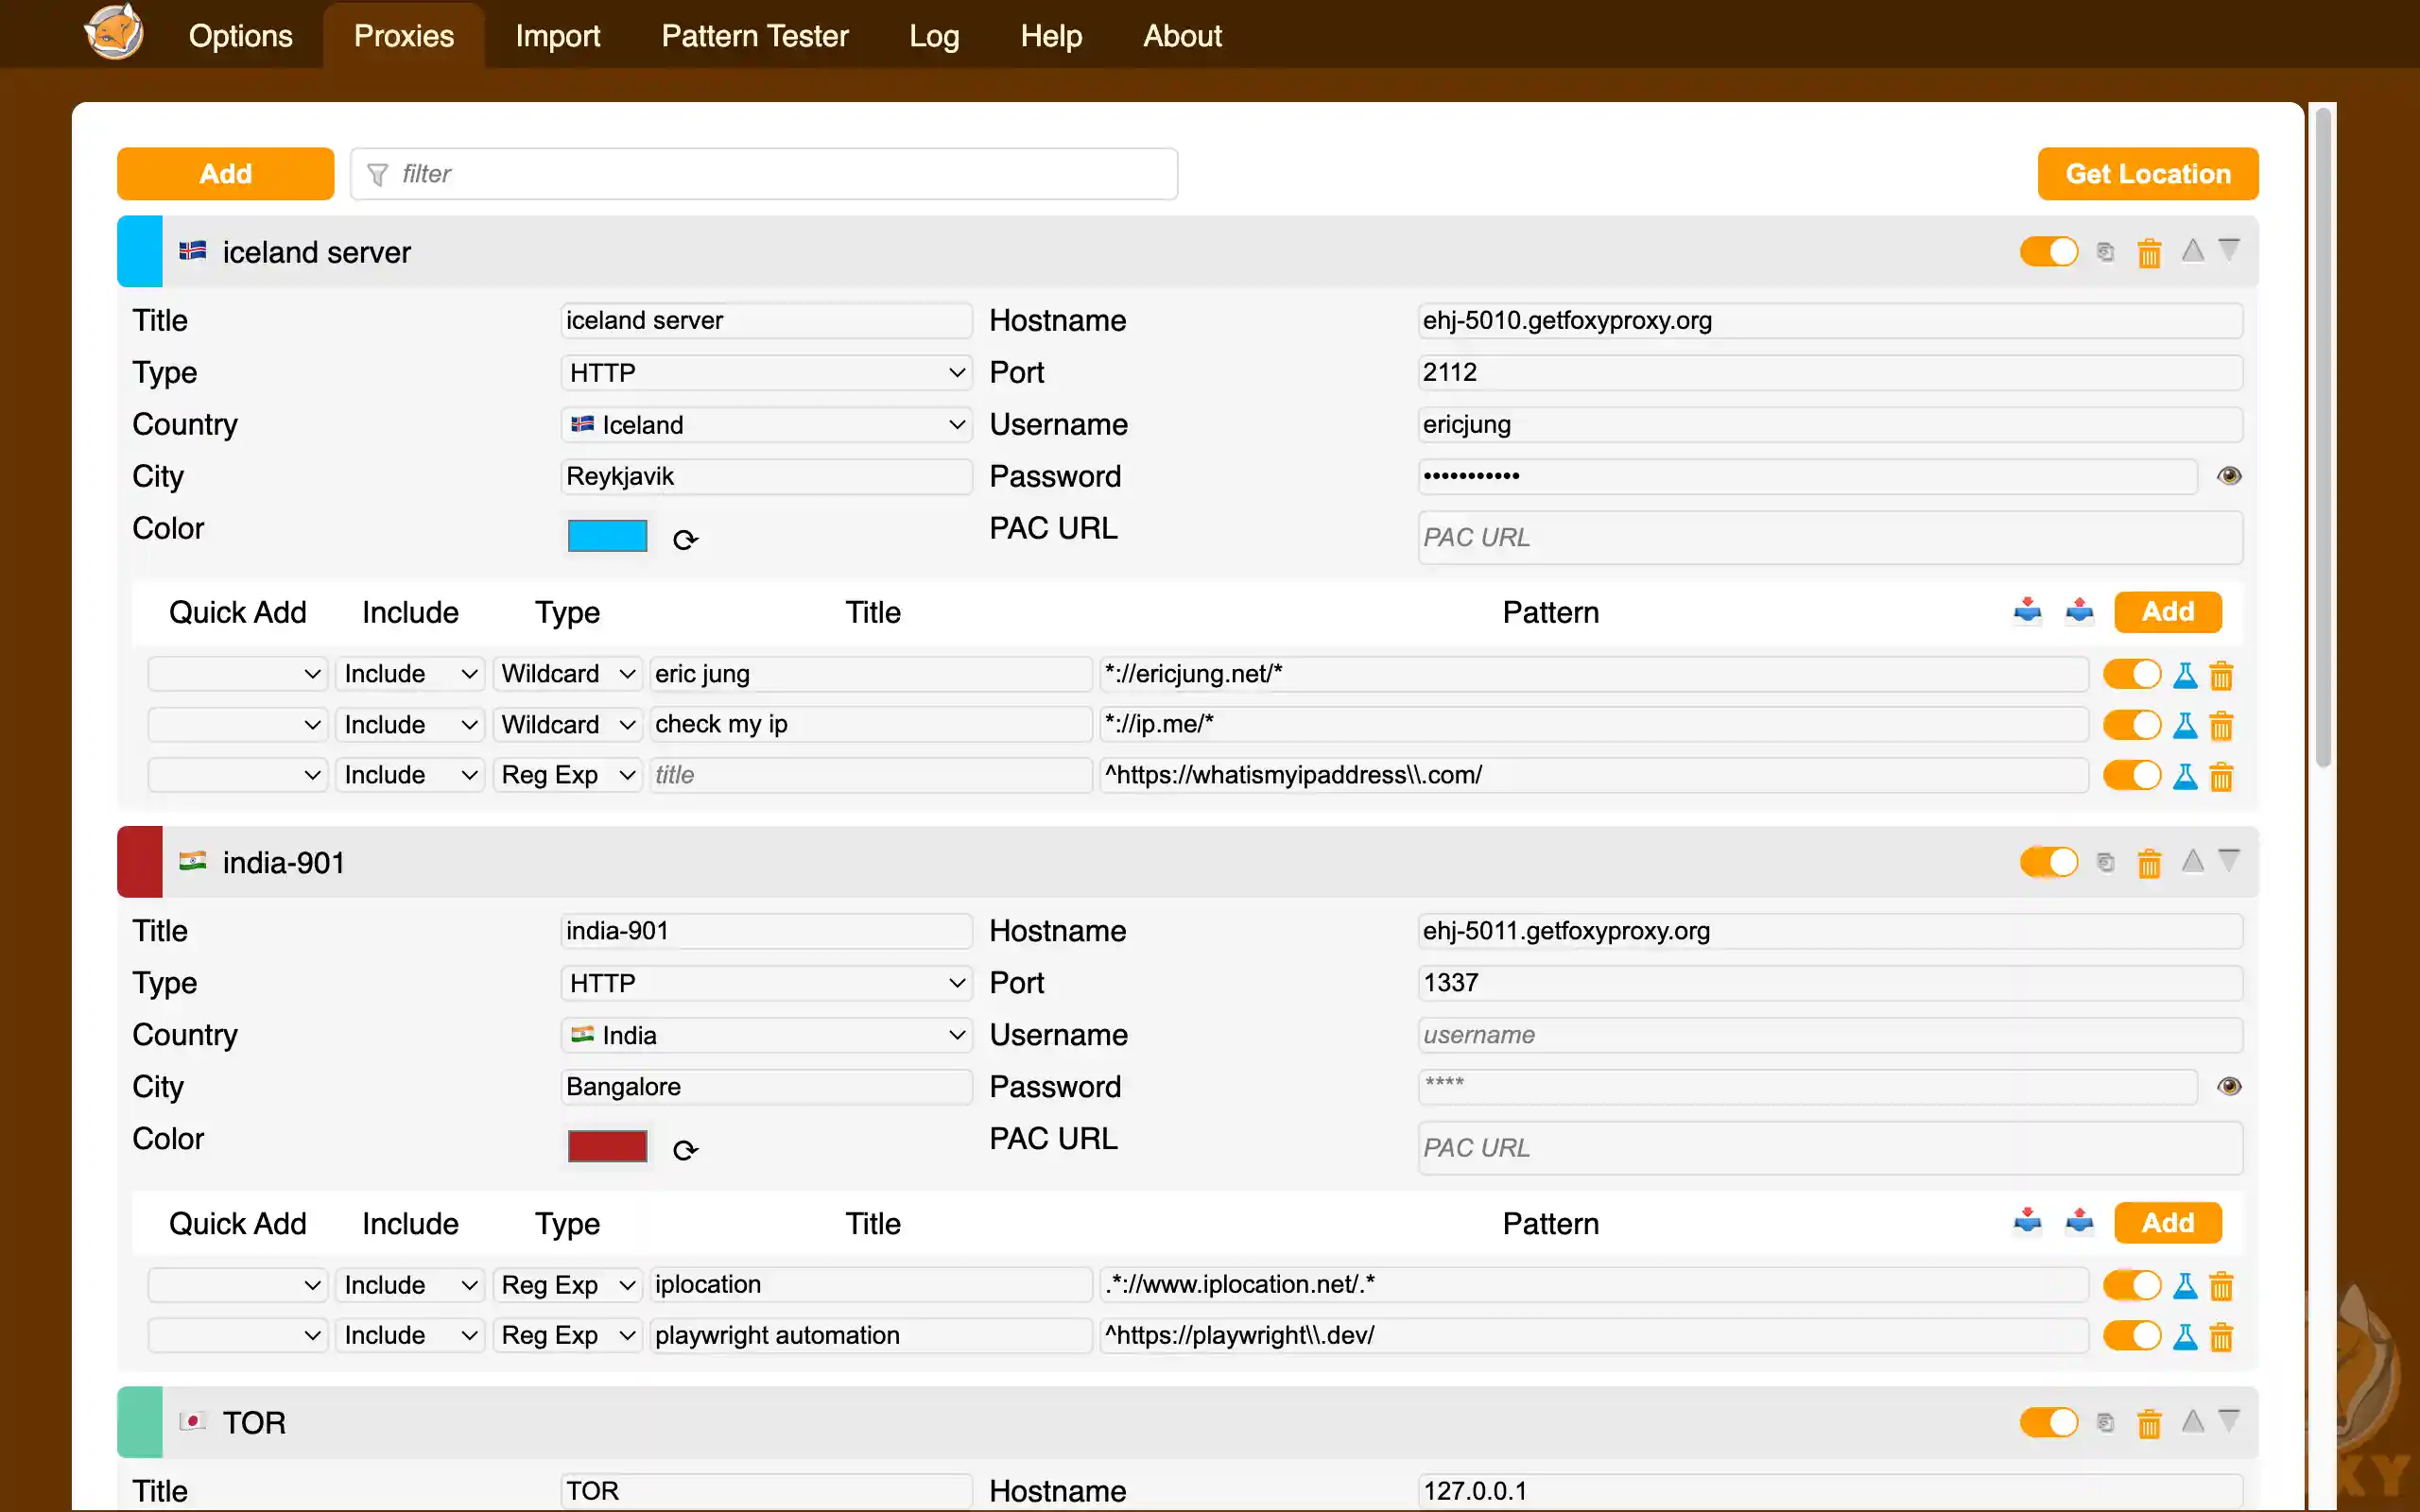Add a pattern to iceland server
Image resolution: width=2420 pixels, height=1512 pixels.
2167,612
